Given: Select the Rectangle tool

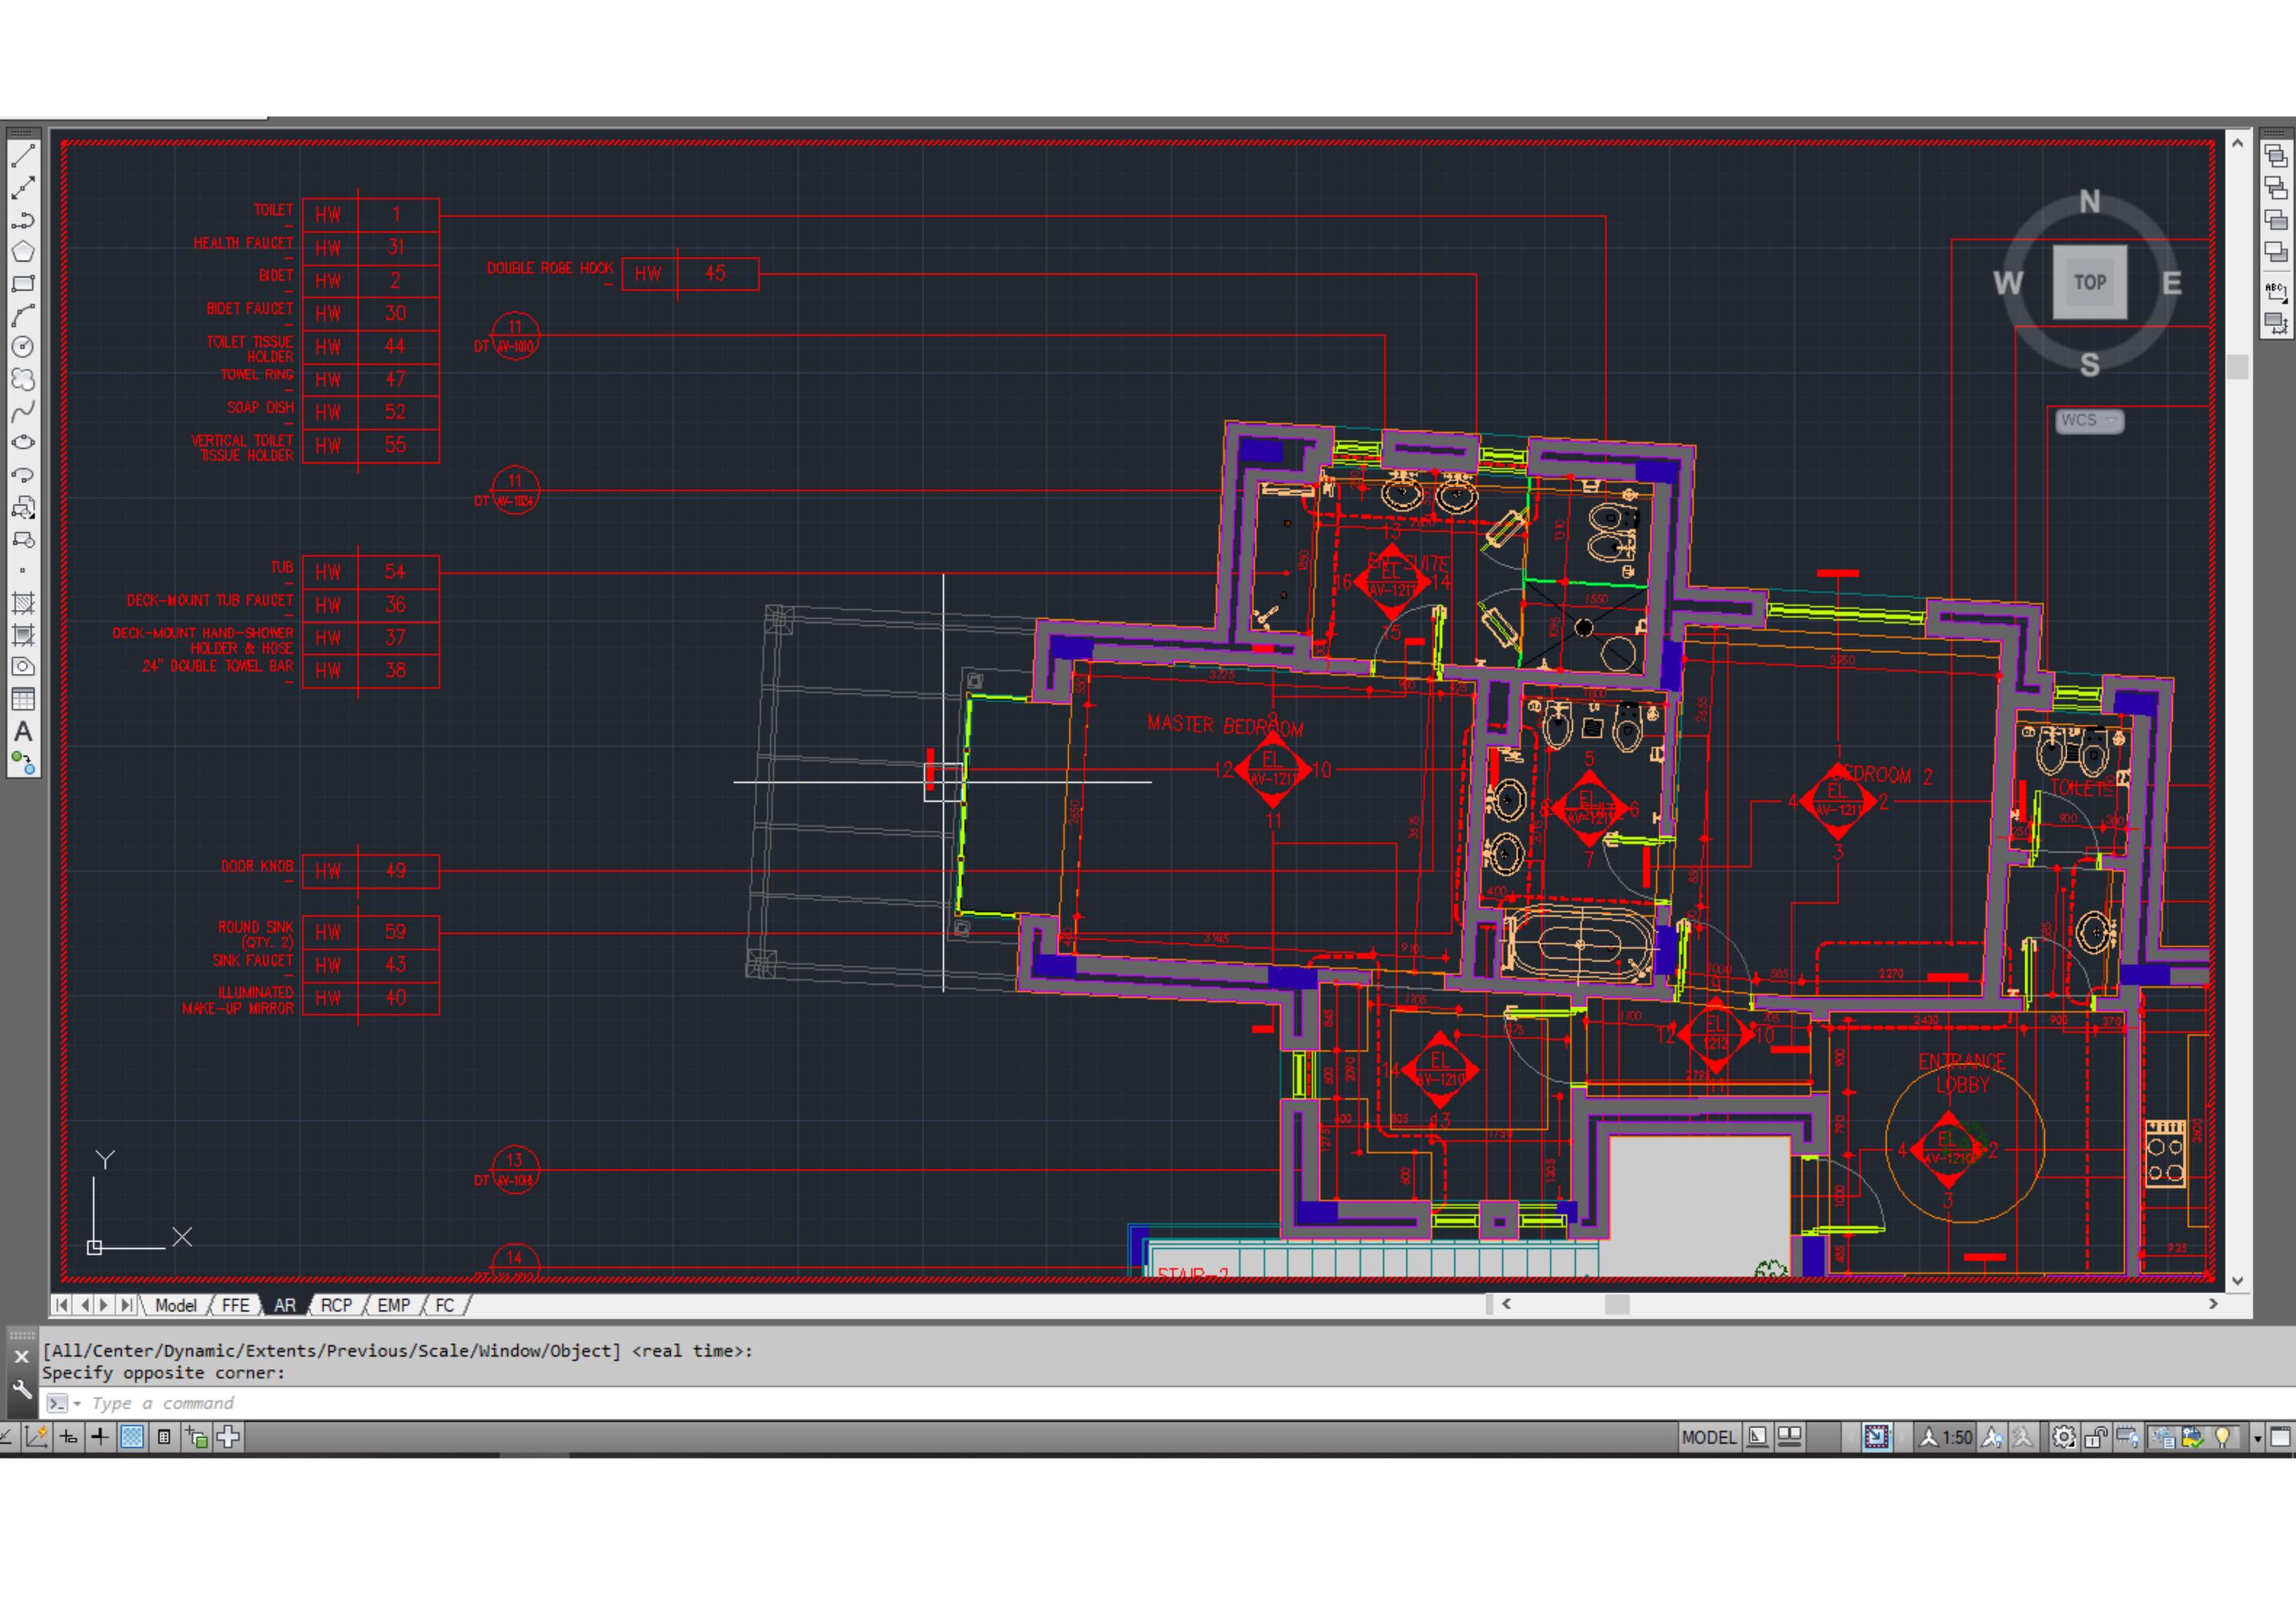Looking at the screenshot, I should pyautogui.click(x=23, y=282).
